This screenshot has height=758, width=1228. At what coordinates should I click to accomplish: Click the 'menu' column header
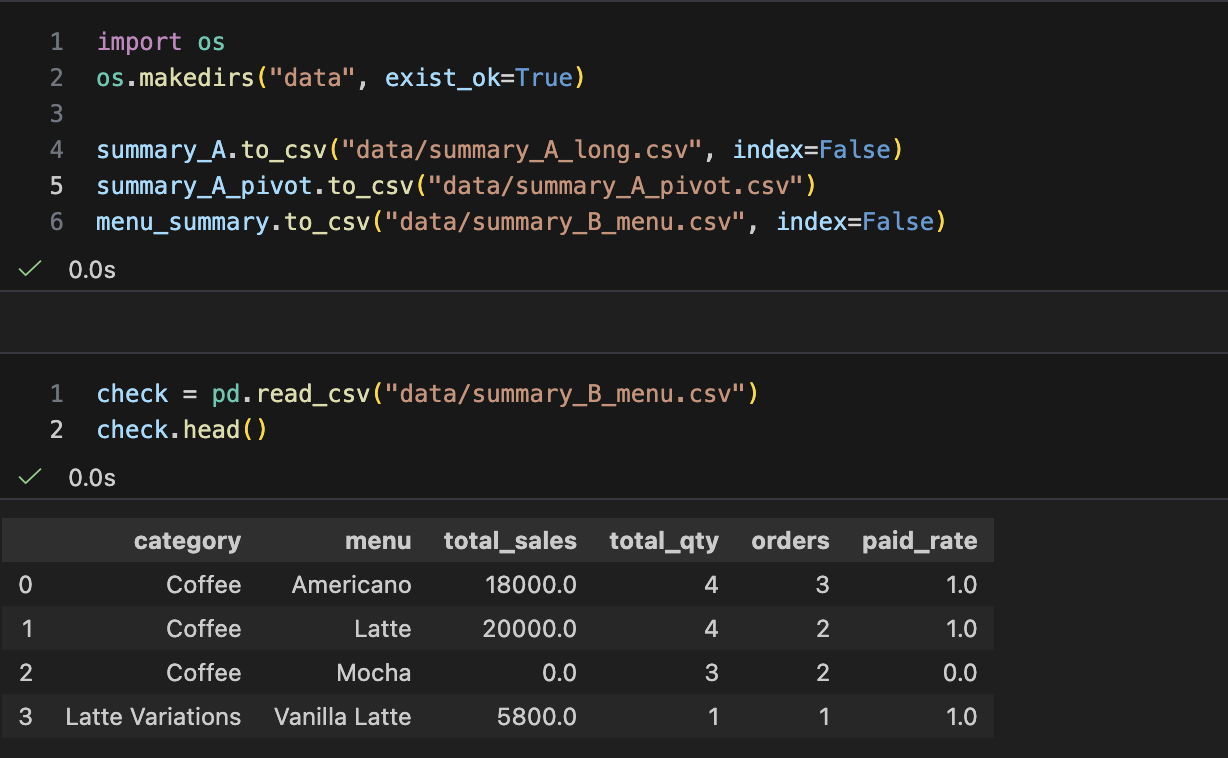pyautogui.click(x=378, y=541)
